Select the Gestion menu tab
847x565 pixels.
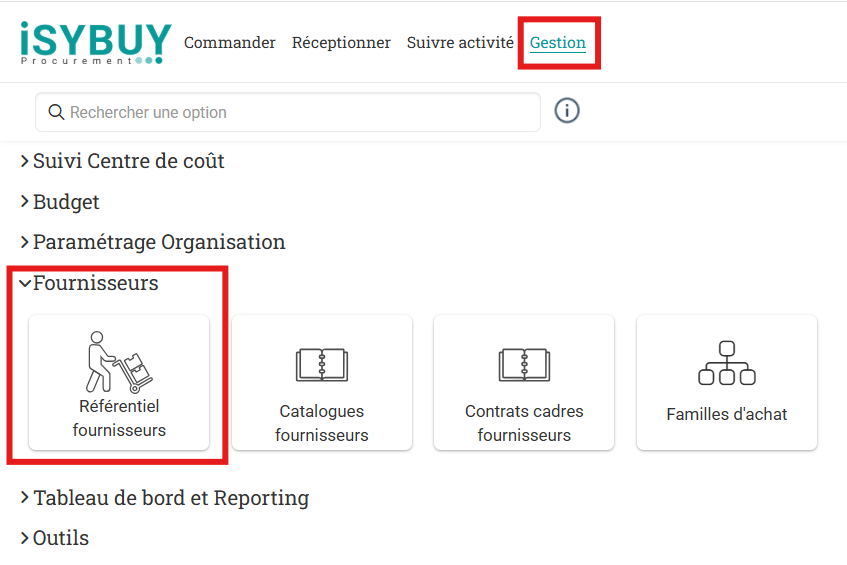558,43
